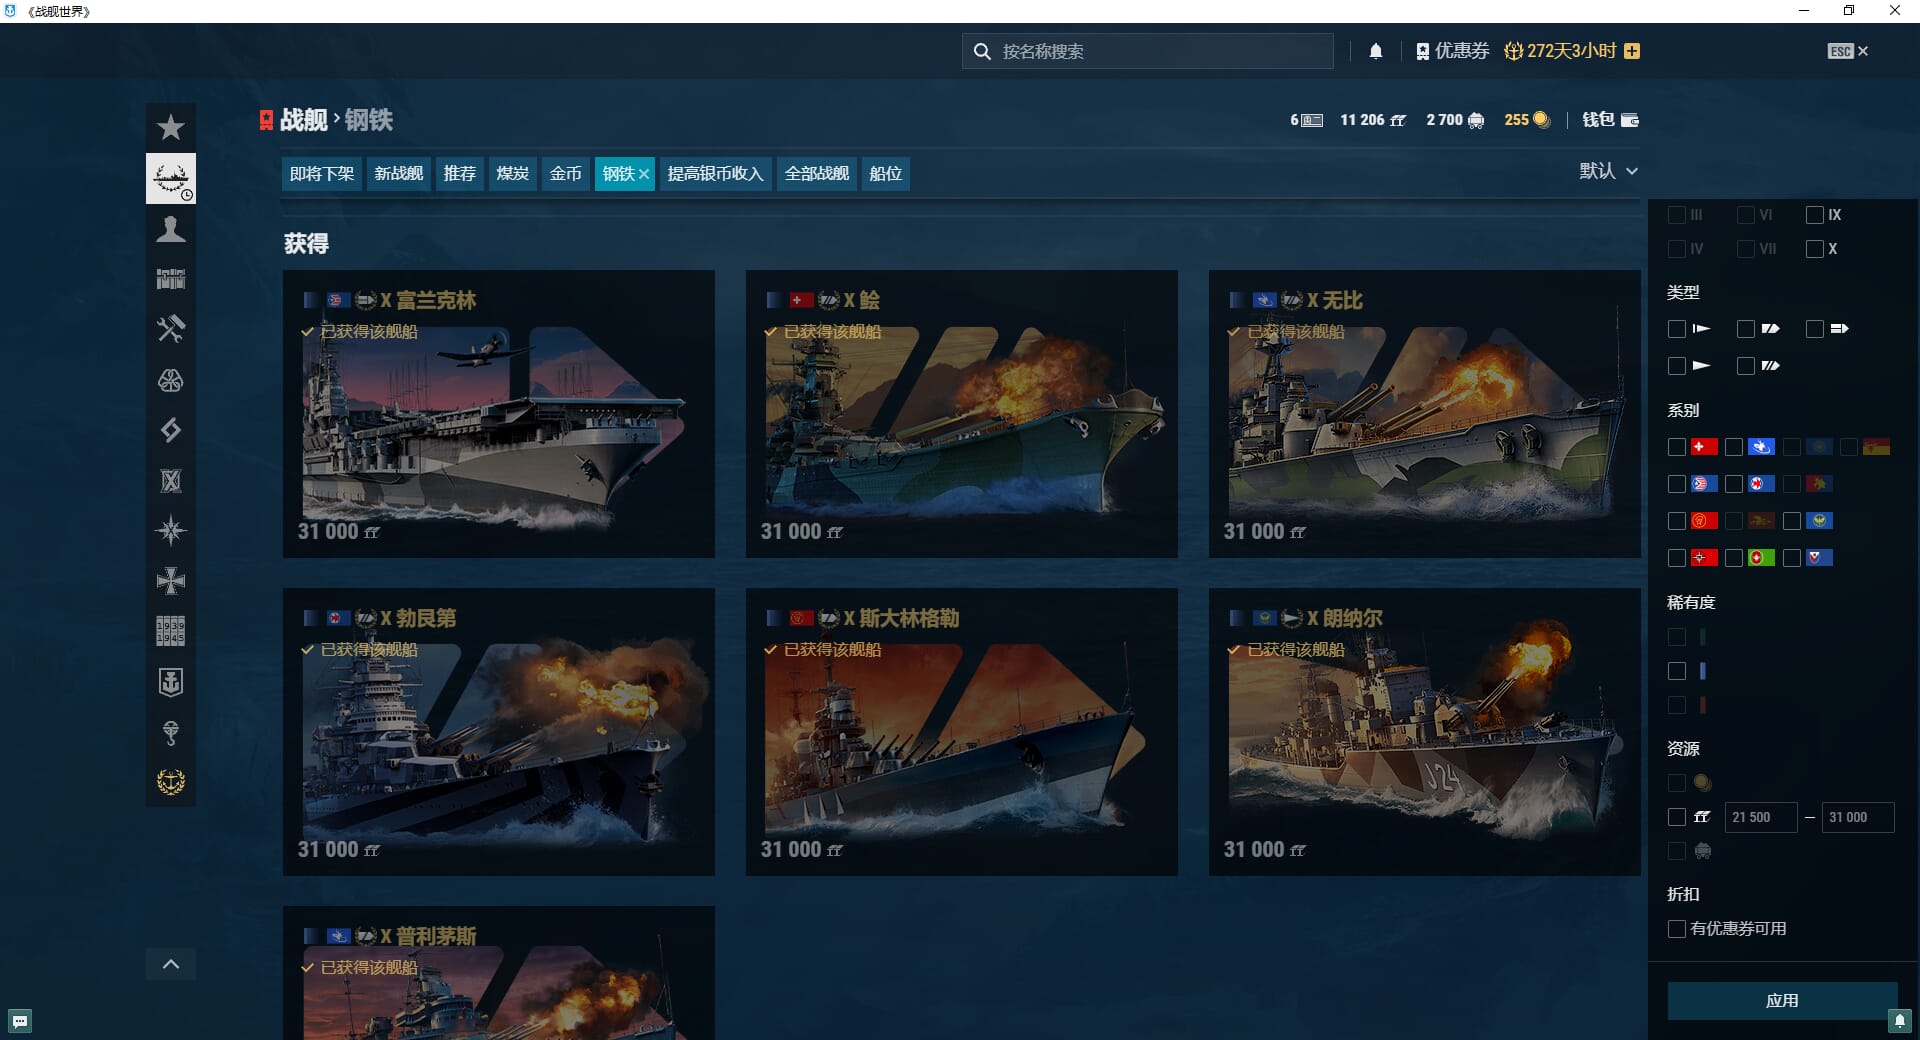1920x1040 pixels.
Task: Collapse sidebar using the up chevron button
Action: pyautogui.click(x=171, y=964)
